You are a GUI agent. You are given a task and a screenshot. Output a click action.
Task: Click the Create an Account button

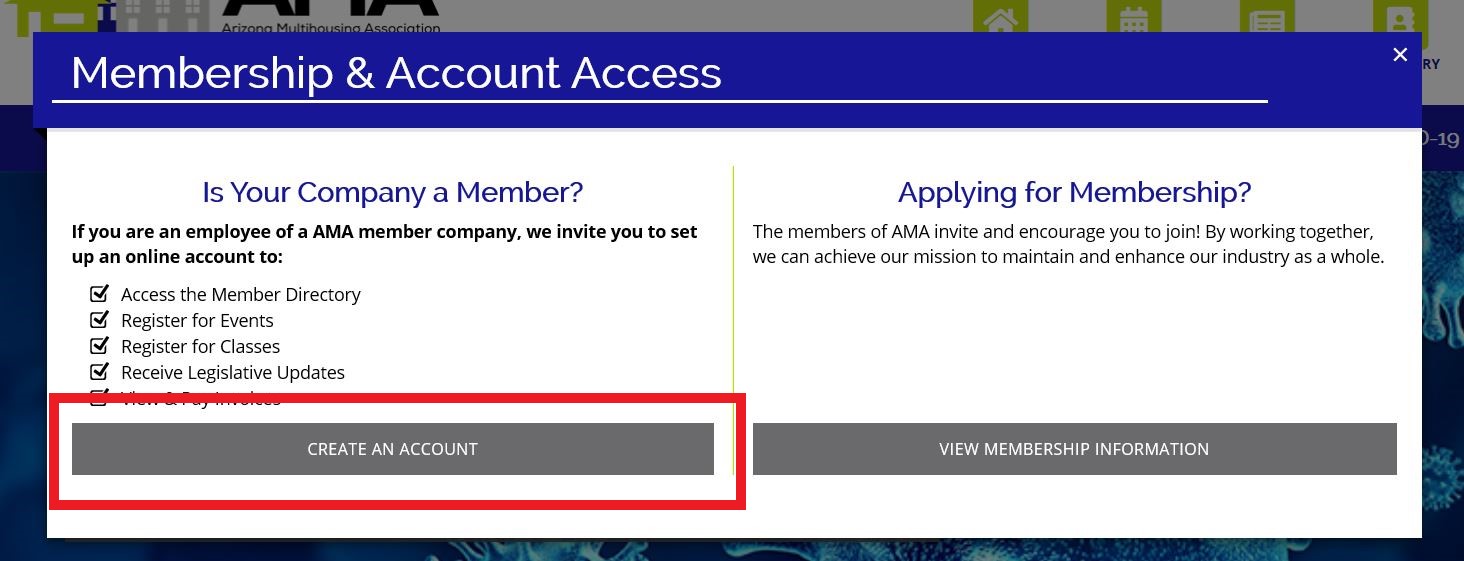(x=392, y=449)
